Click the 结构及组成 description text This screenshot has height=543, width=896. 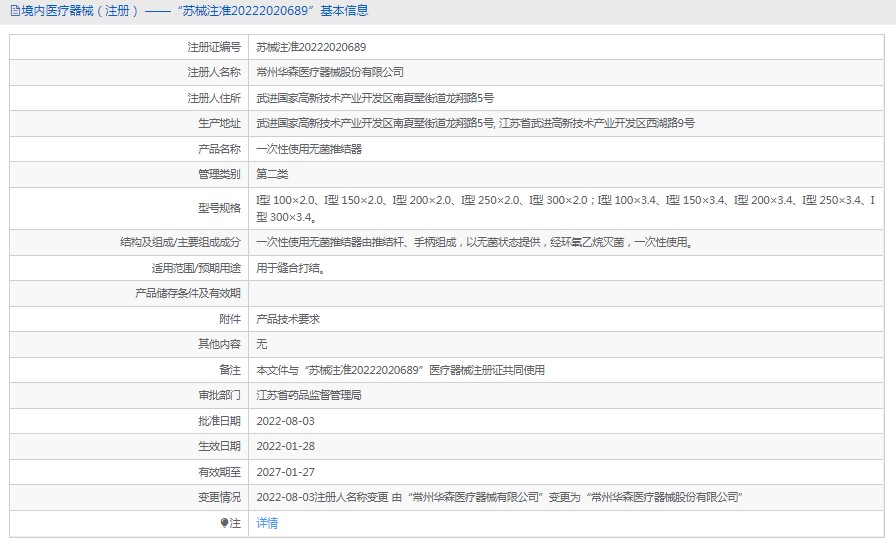coord(475,242)
